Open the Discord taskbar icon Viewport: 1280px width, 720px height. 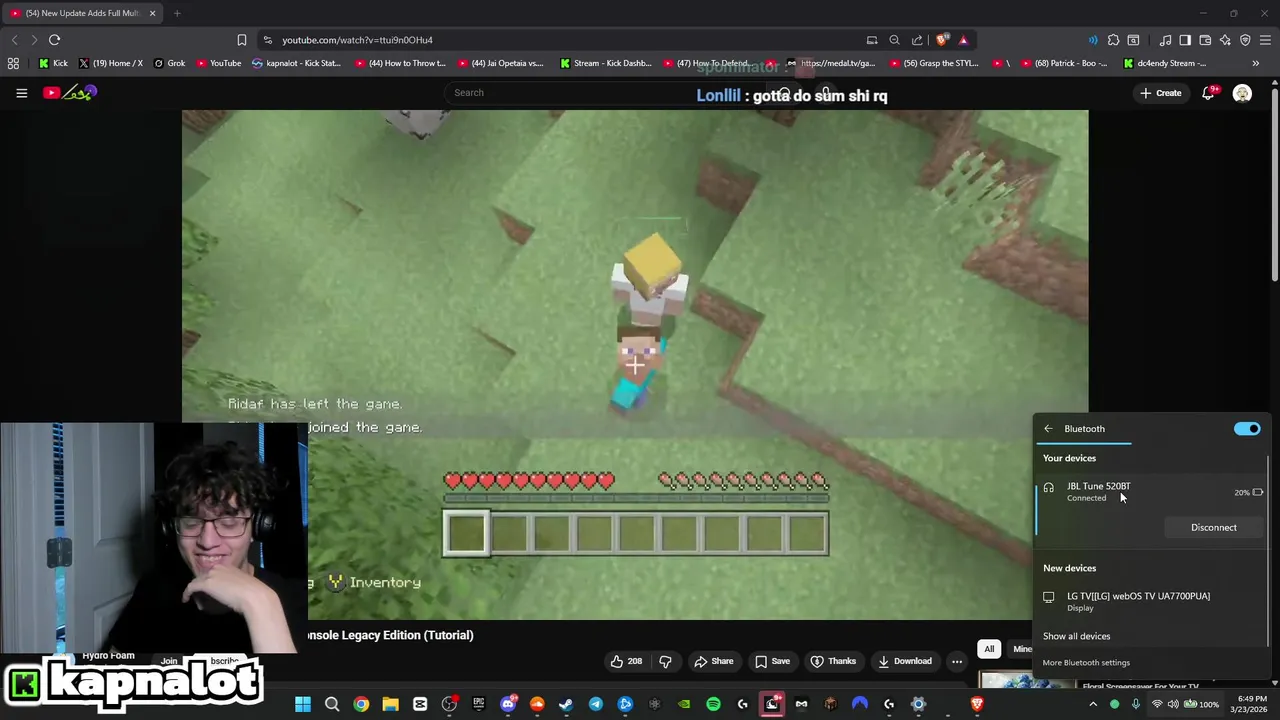[508, 704]
